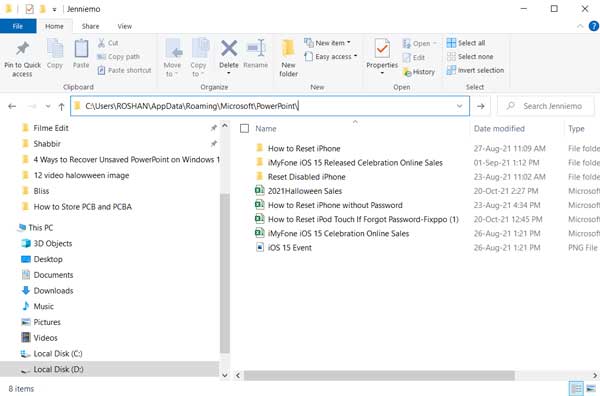
Task: Click the Go to arrow button
Action: [x=481, y=106]
